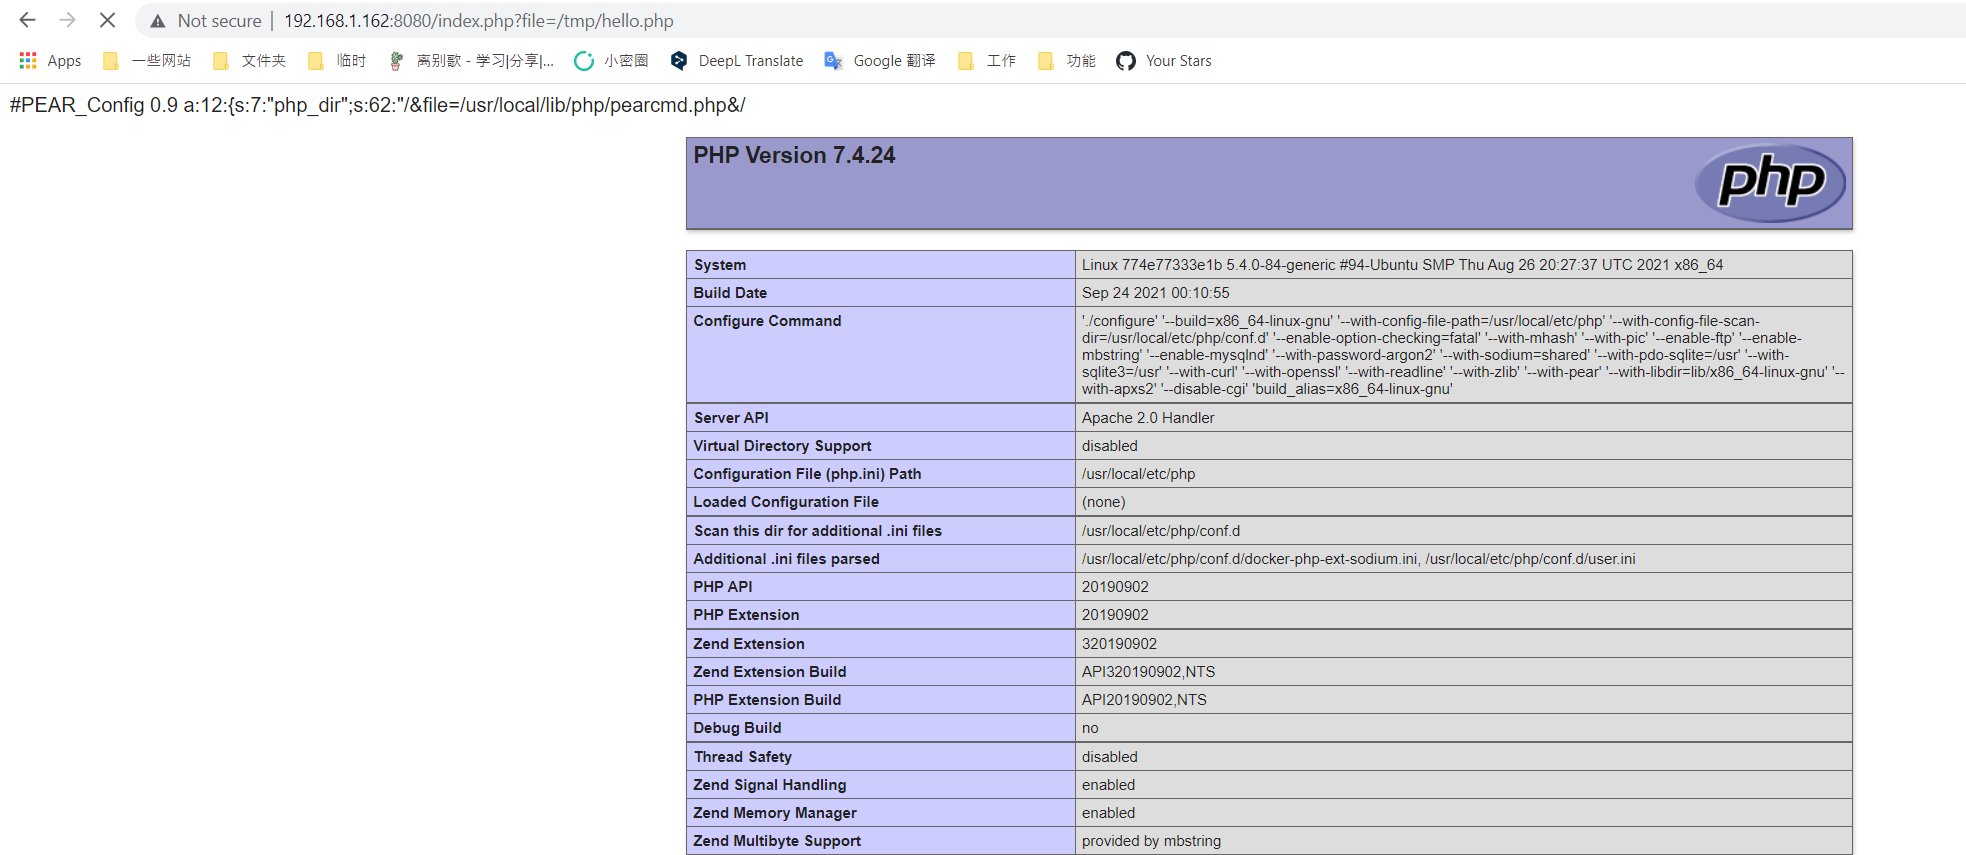This screenshot has height=855, width=1966.
Task: Click the browser forward arrow
Action: click(x=67, y=20)
